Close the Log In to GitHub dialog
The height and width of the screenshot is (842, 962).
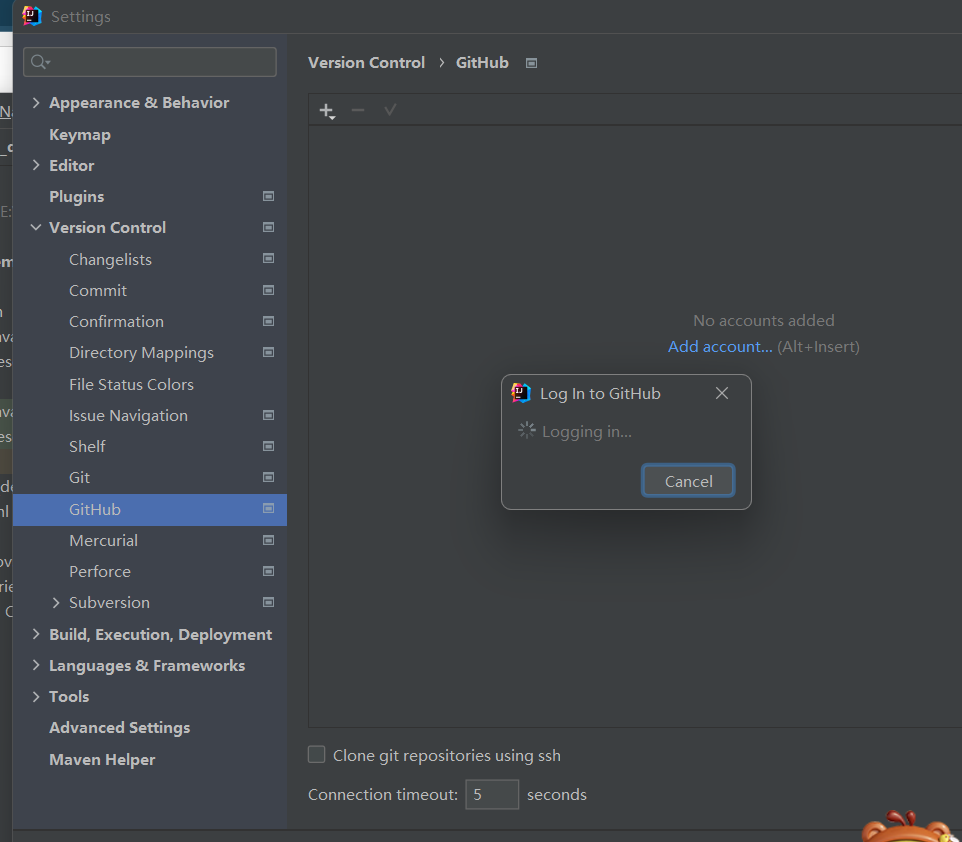[x=722, y=393]
